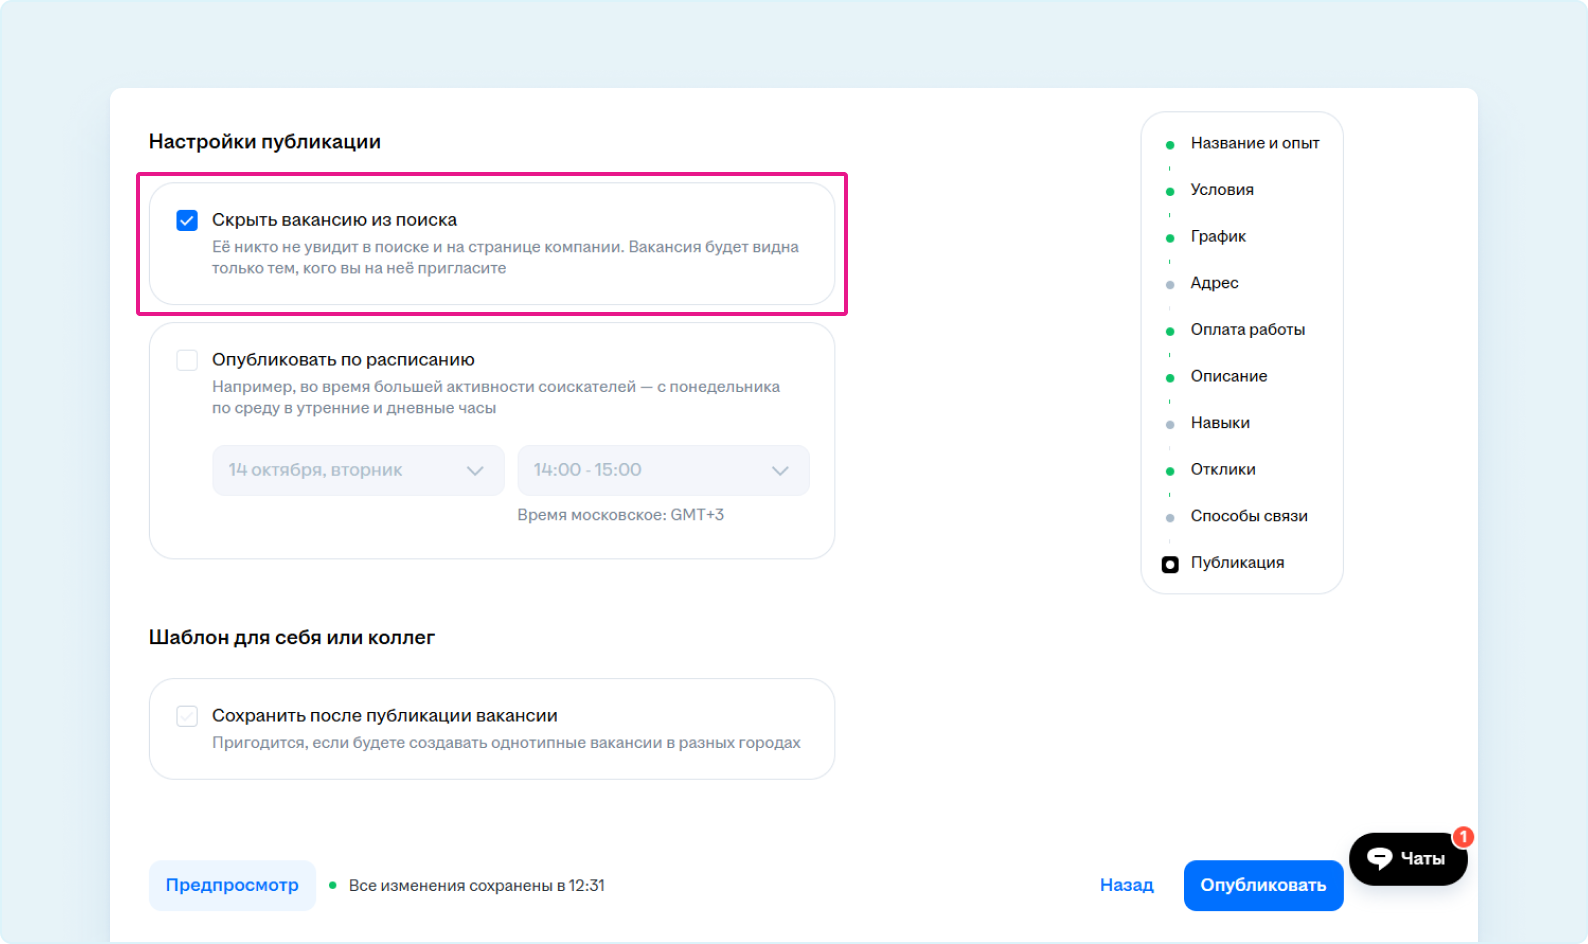Click the green dot beside Название и опыт
The height and width of the screenshot is (944, 1588).
pyautogui.click(x=1170, y=145)
